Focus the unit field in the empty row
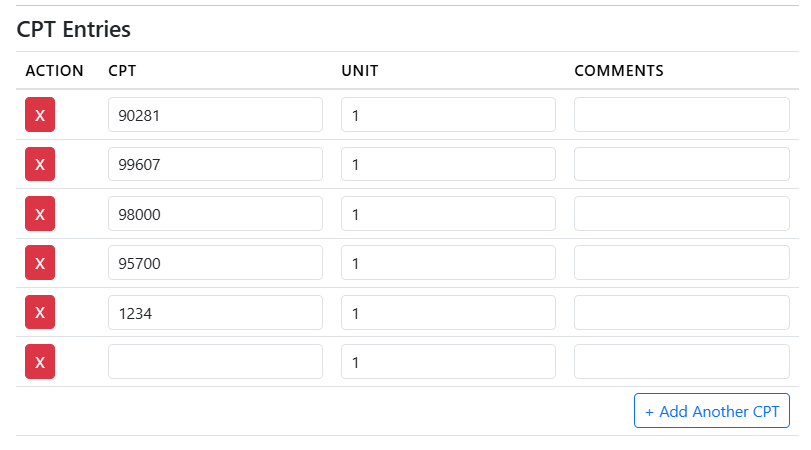 (x=448, y=362)
